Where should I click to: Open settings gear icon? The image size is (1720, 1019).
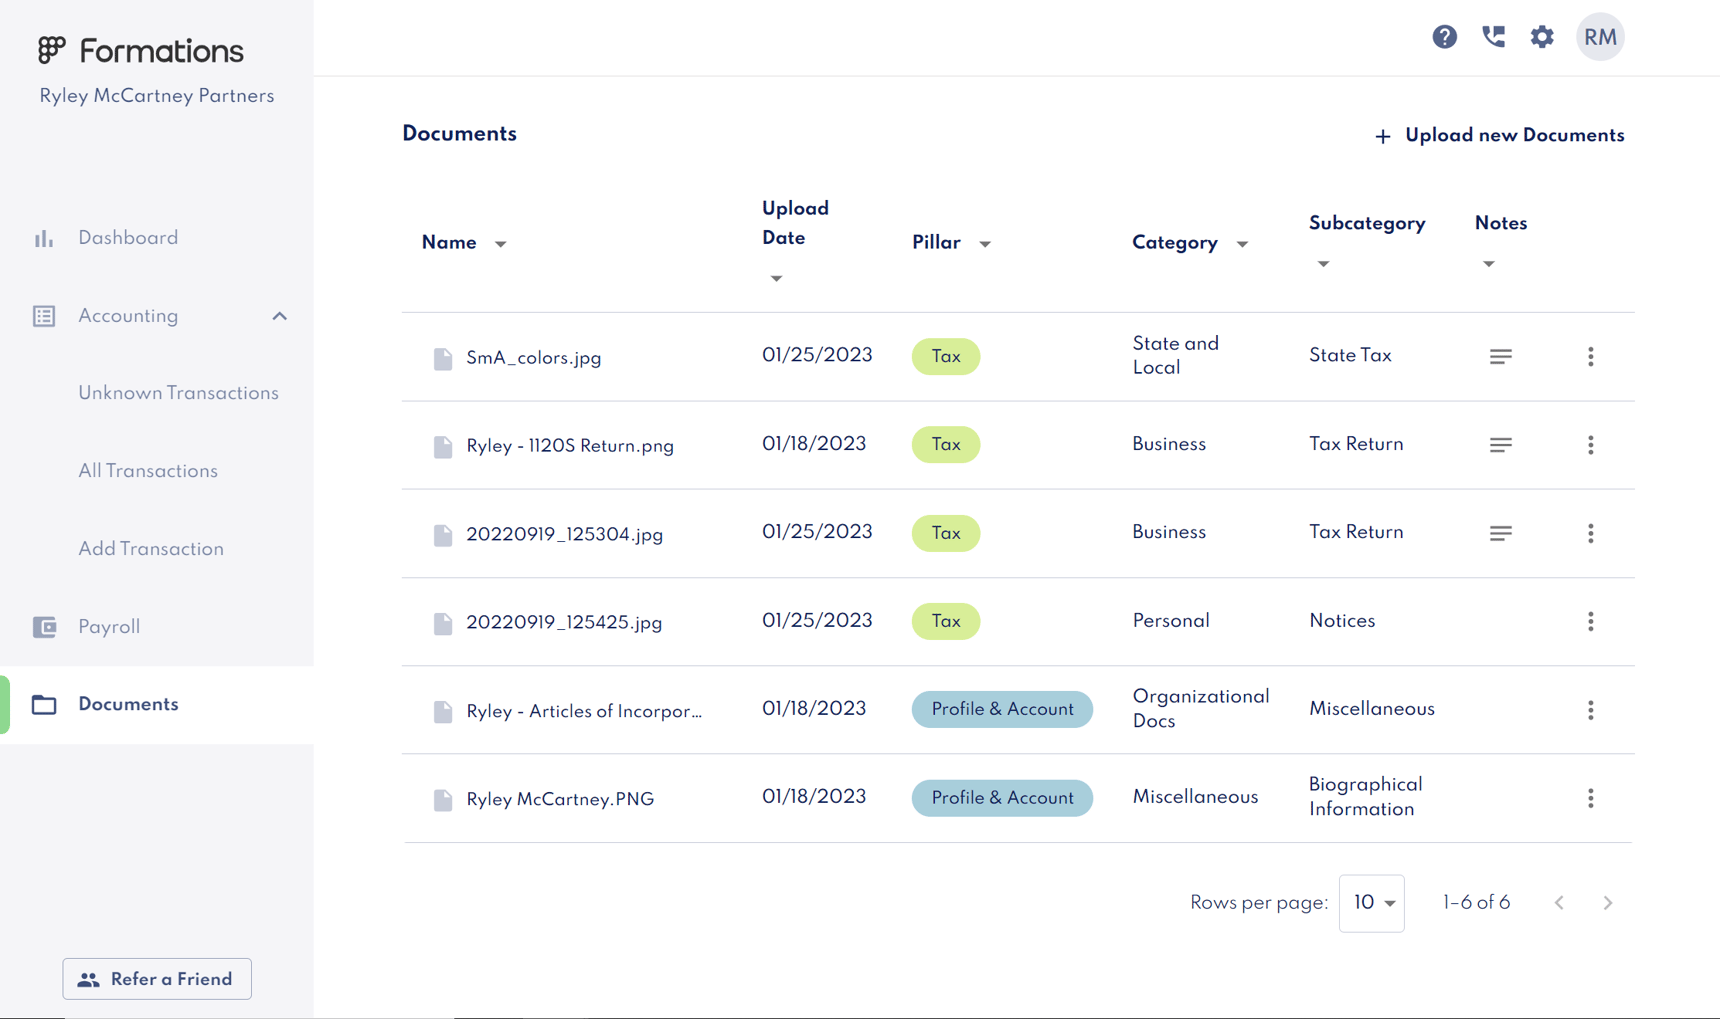click(1542, 37)
